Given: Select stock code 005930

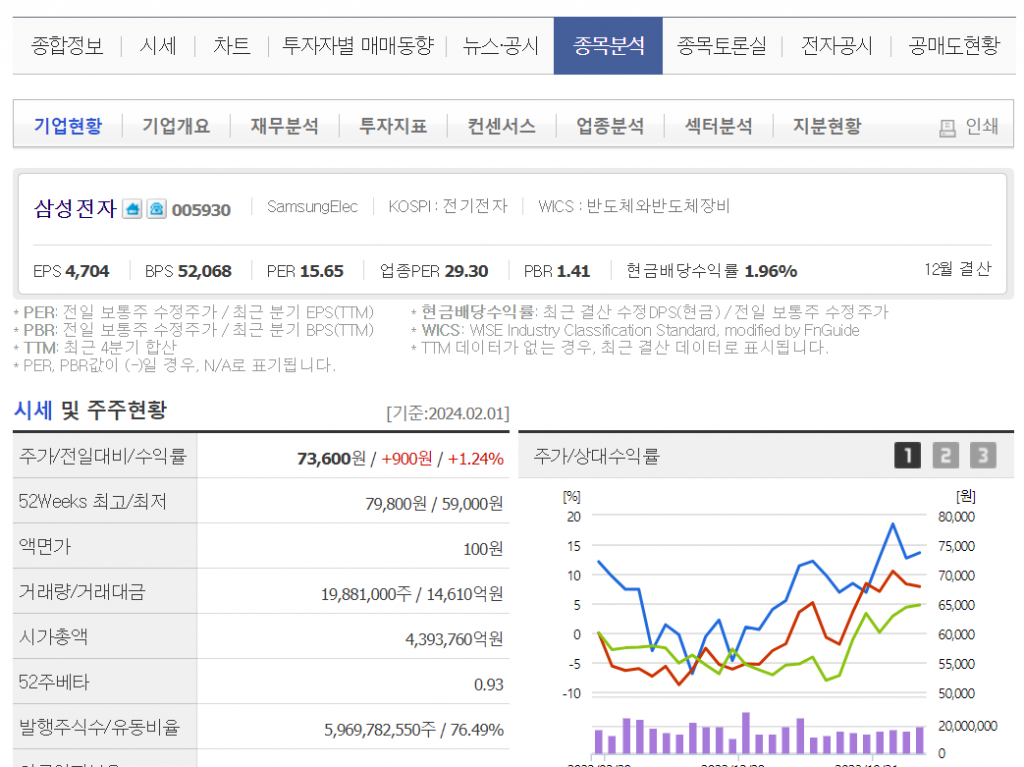Looking at the screenshot, I should click(x=201, y=210).
